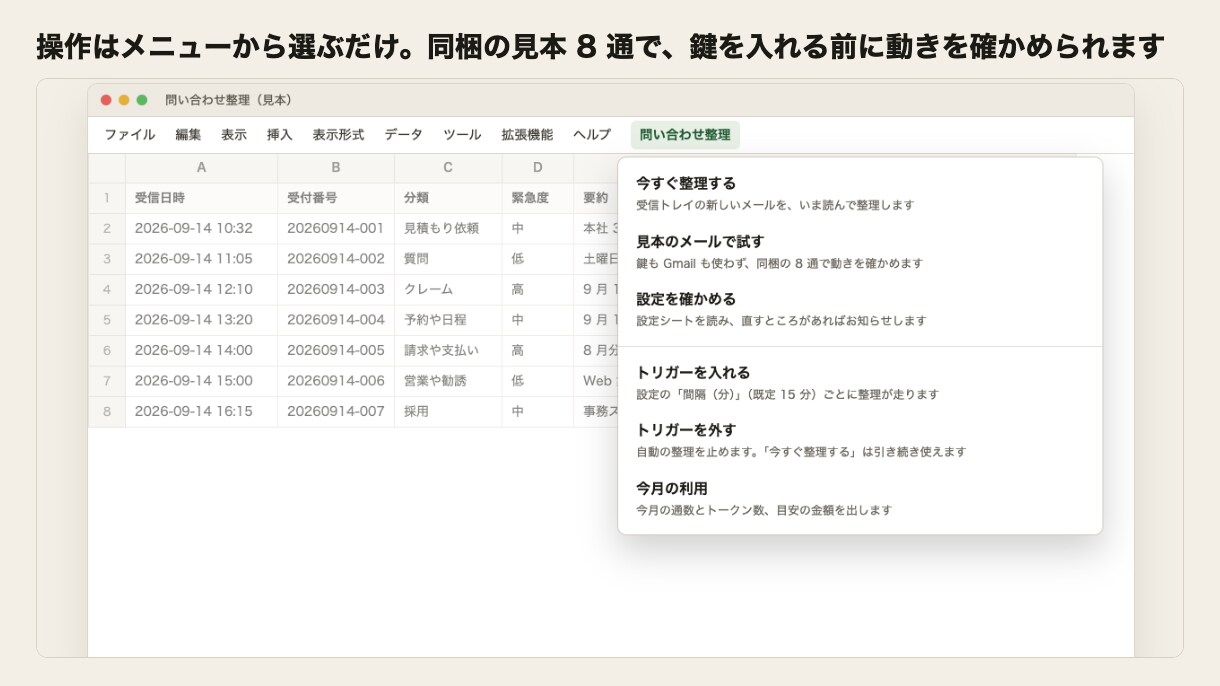Open the 編集 menu
The image size is (1220, 686).
(x=188, y=135)
